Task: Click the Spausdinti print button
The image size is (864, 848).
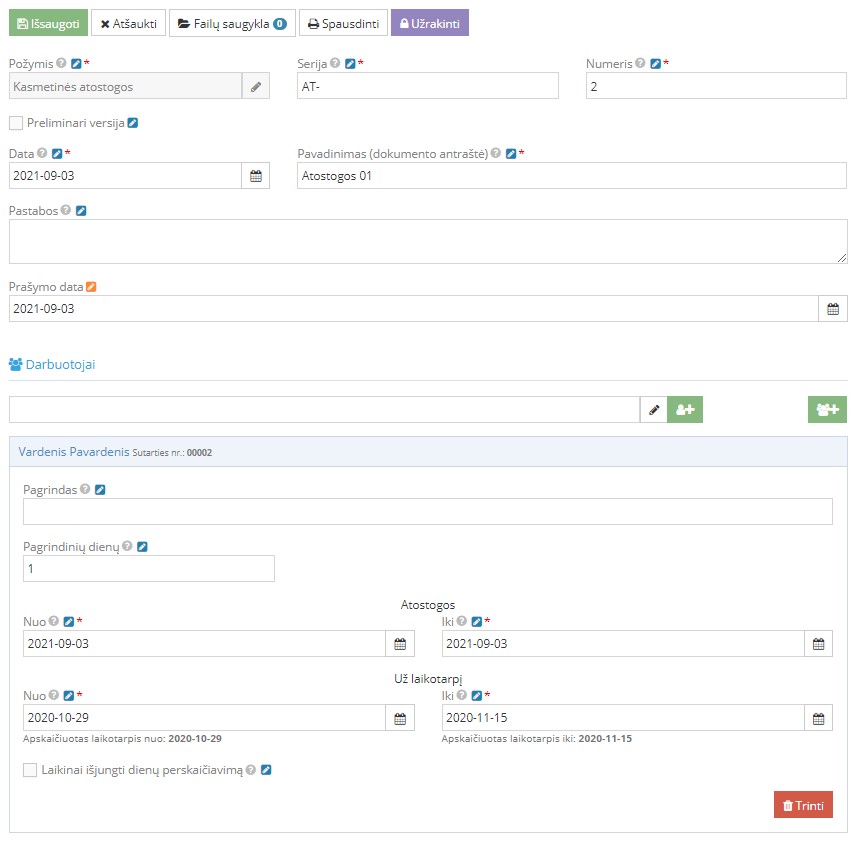Action: (x=343, y=23)
